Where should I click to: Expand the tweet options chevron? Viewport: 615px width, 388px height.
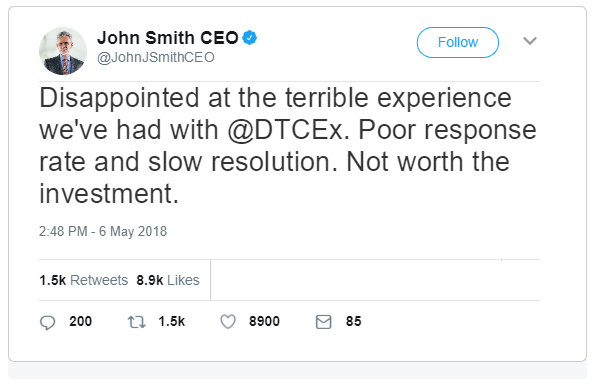pyautogui.click(x=530, y=41)
